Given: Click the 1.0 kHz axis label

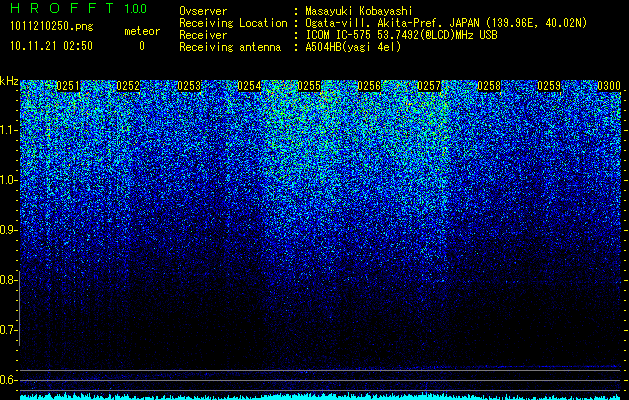Looking at the screenshot, I should [x=8, y=180].
